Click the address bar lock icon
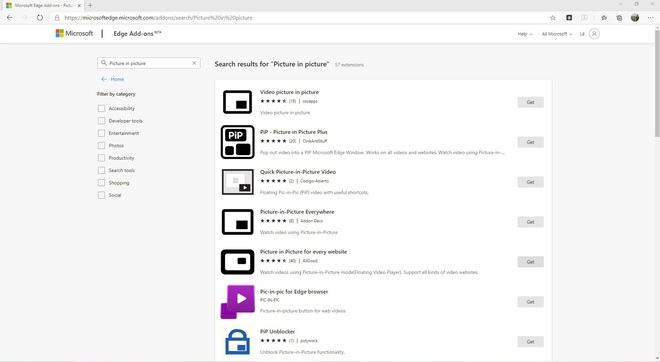The width and height of the screenshot is (660, 362). [57, 18]
